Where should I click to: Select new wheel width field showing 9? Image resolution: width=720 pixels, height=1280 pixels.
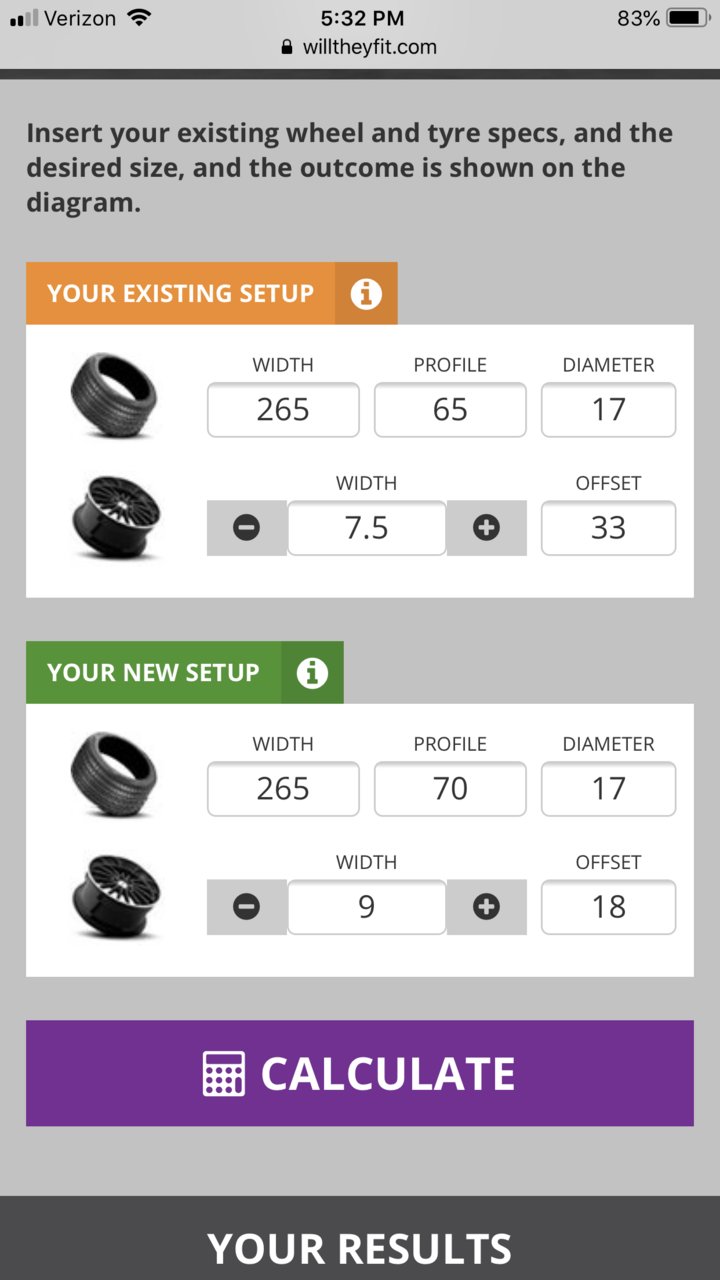pos(367,907)
